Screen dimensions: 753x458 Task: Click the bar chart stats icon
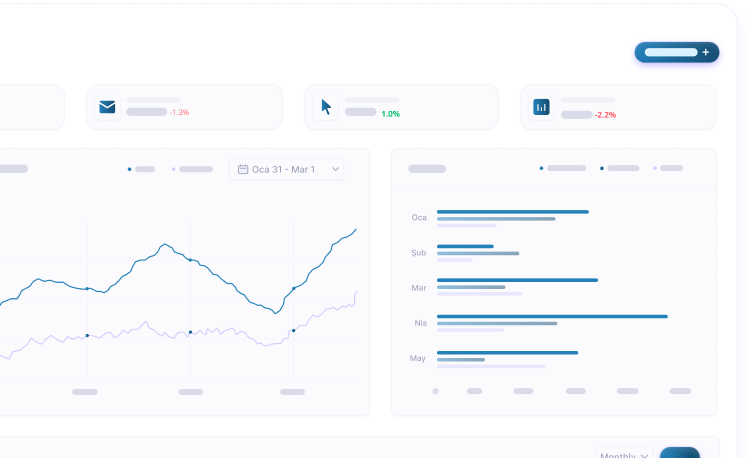coord(541,107)
